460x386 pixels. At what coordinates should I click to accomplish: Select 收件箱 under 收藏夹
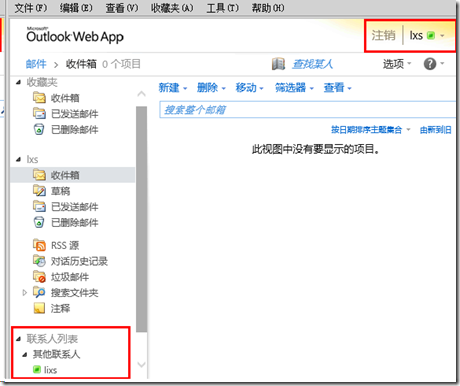(x=65, y=98)
